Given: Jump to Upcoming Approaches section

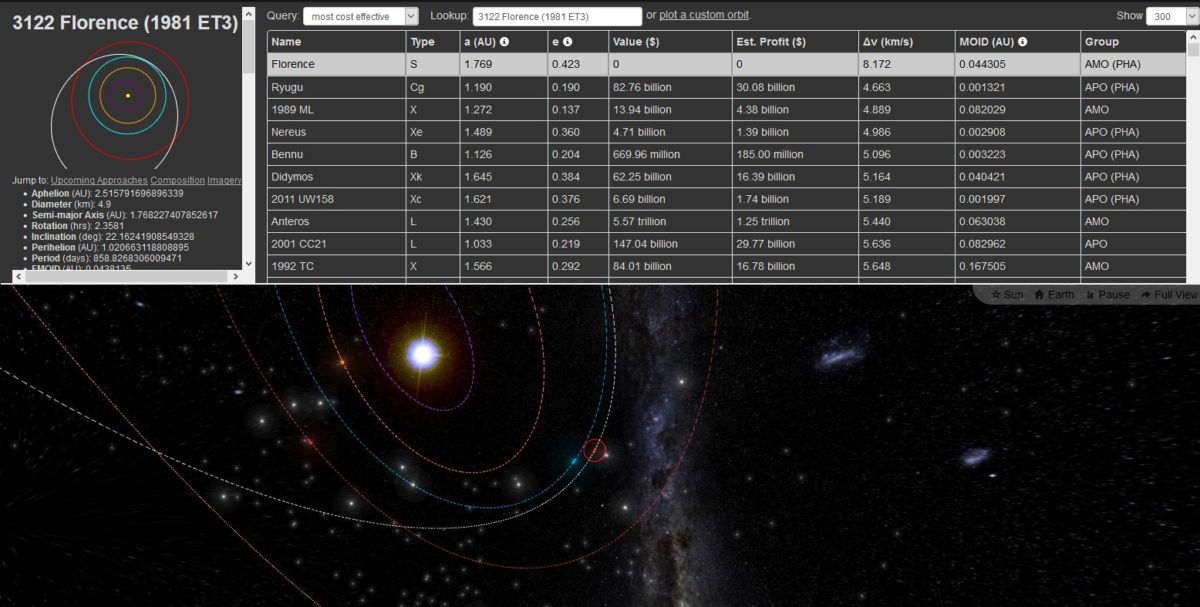Looking at the screenshot, I should tap(98, 180).
